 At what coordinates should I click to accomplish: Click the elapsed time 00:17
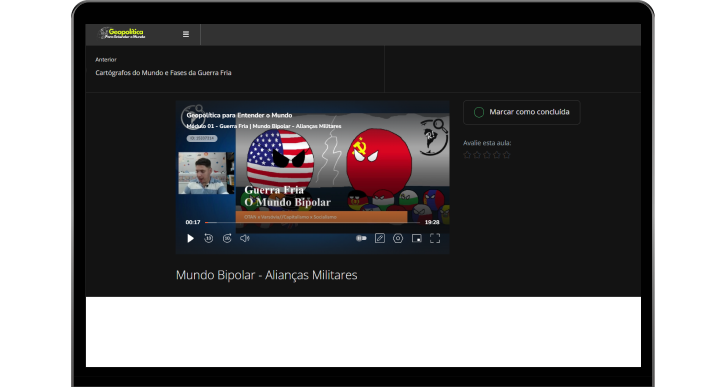click(x=193, y=222)
